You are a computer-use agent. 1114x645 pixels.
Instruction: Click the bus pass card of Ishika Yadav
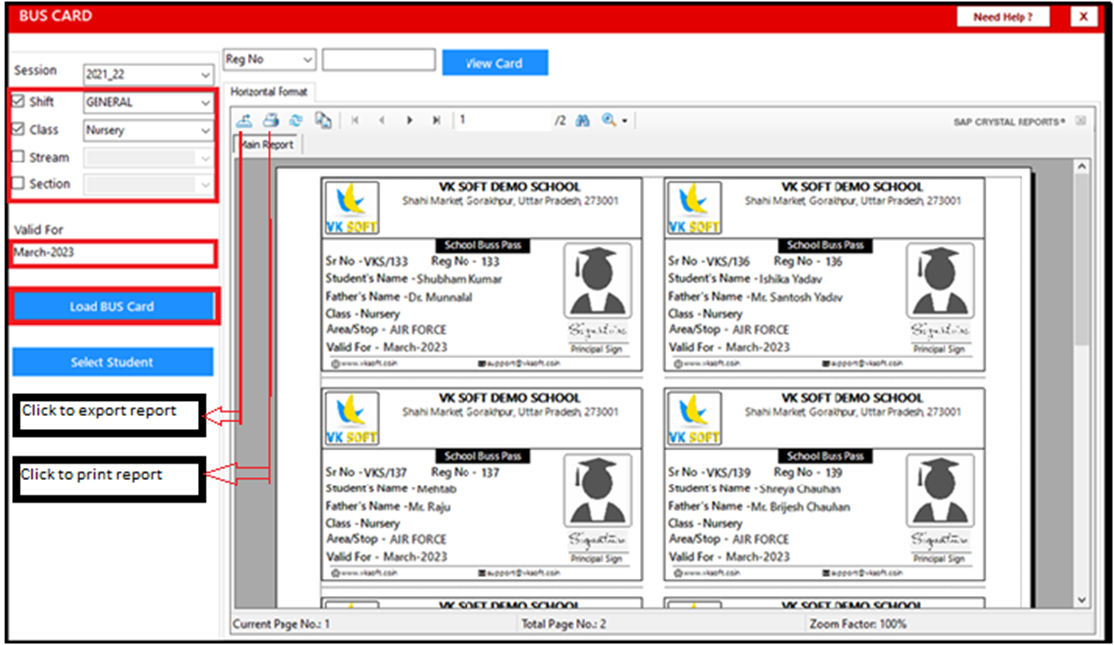coord(825,274)
